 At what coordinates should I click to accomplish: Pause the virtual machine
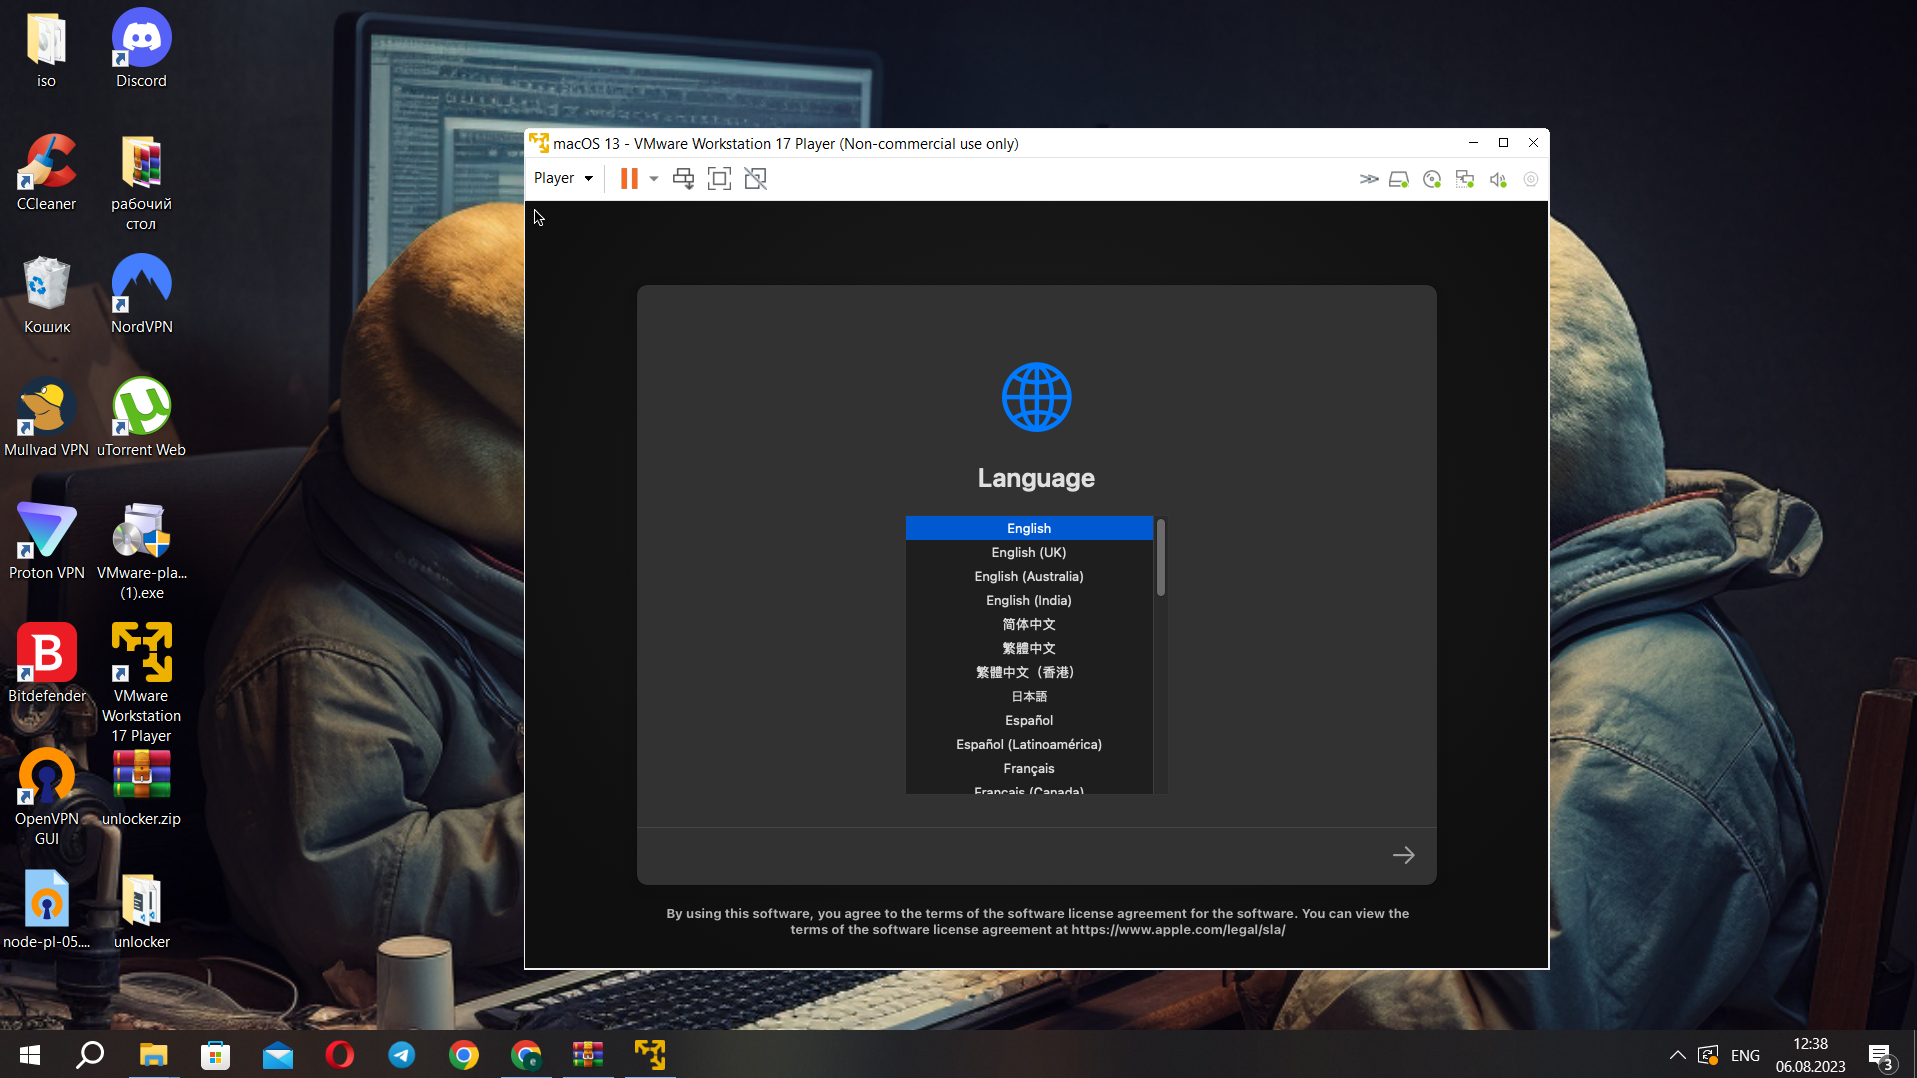tap(629, 178)
